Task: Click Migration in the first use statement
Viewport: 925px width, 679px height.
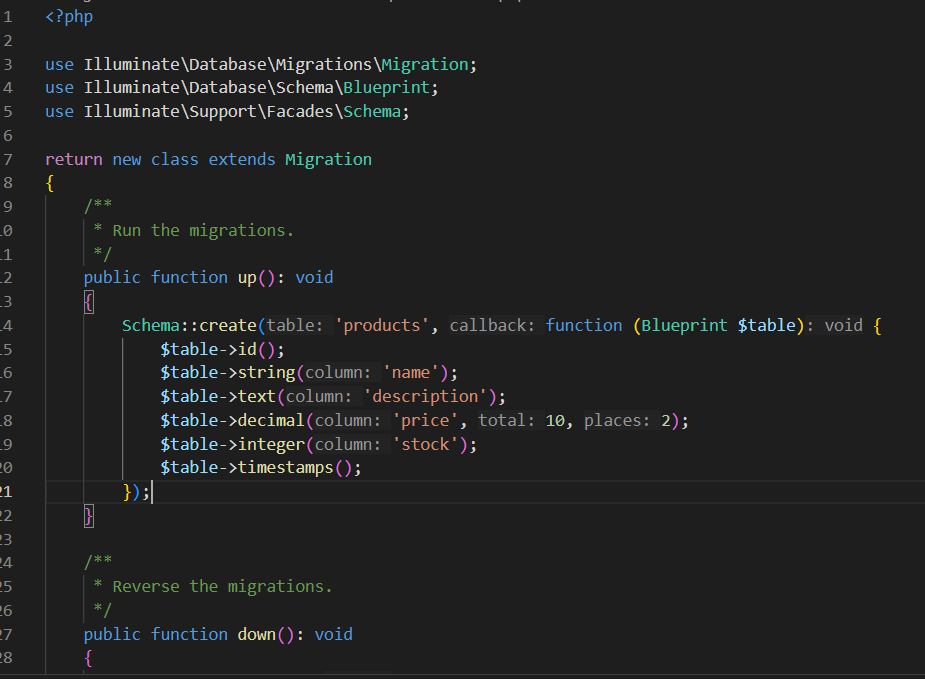Action: pyautogui.click(x=425, y=64)
